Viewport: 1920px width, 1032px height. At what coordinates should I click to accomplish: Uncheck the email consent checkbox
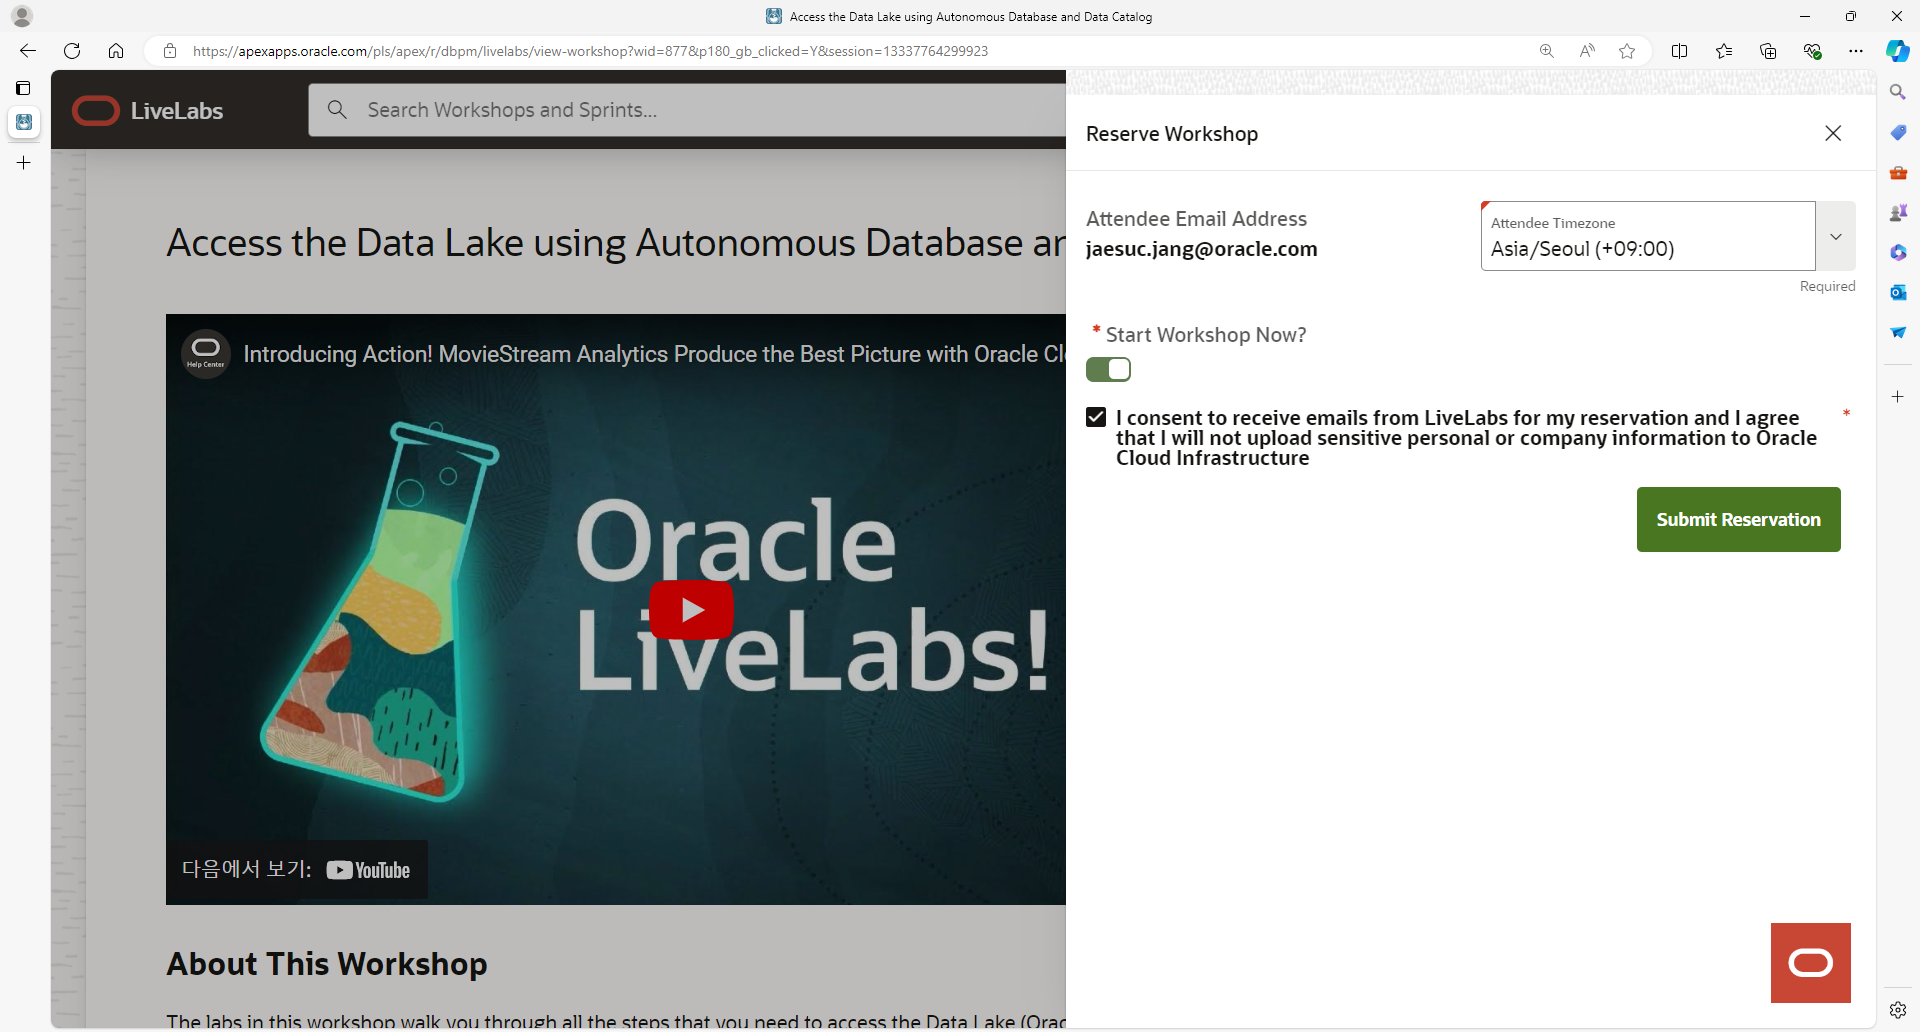tap(1096, 417)
